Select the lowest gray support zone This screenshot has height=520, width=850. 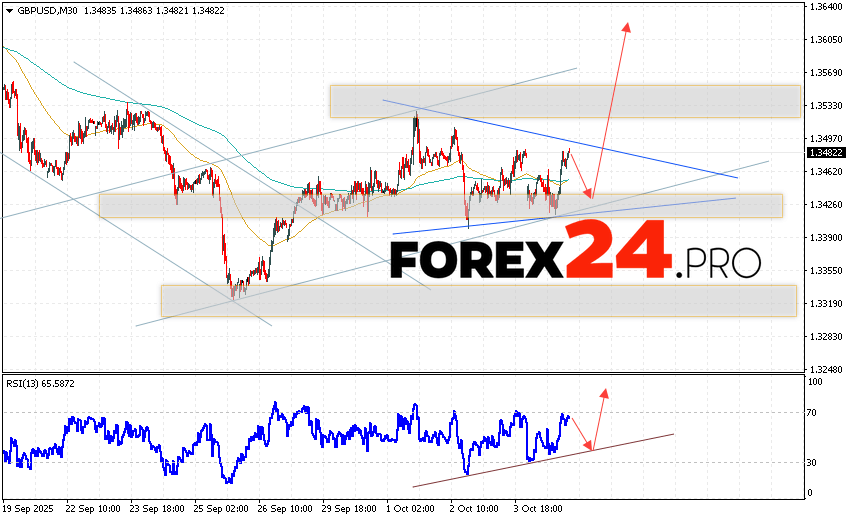(x=478, y=300)
